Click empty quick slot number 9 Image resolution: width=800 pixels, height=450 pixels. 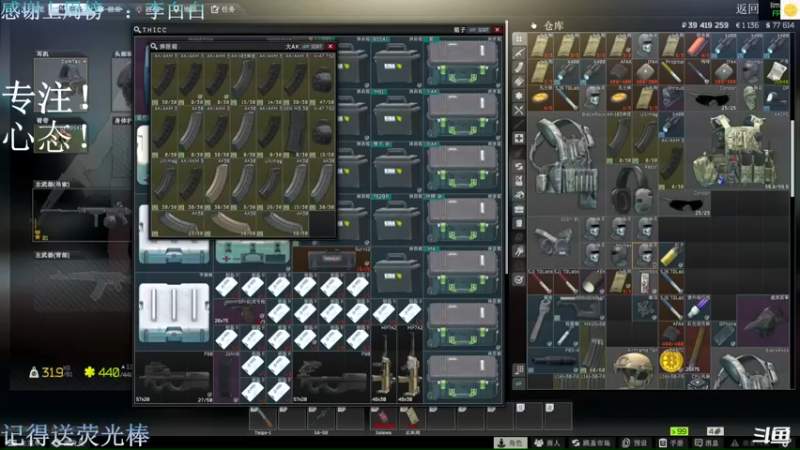pyautogui.click(x=529, y=418)
